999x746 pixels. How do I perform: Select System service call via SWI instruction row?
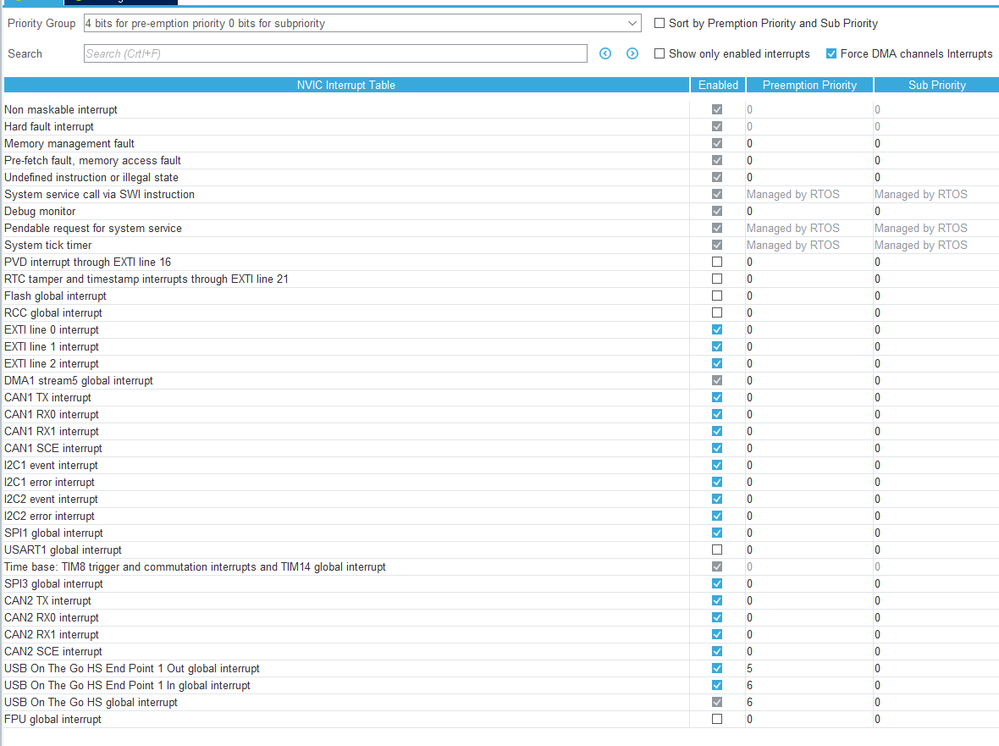(x=99, y=194)
